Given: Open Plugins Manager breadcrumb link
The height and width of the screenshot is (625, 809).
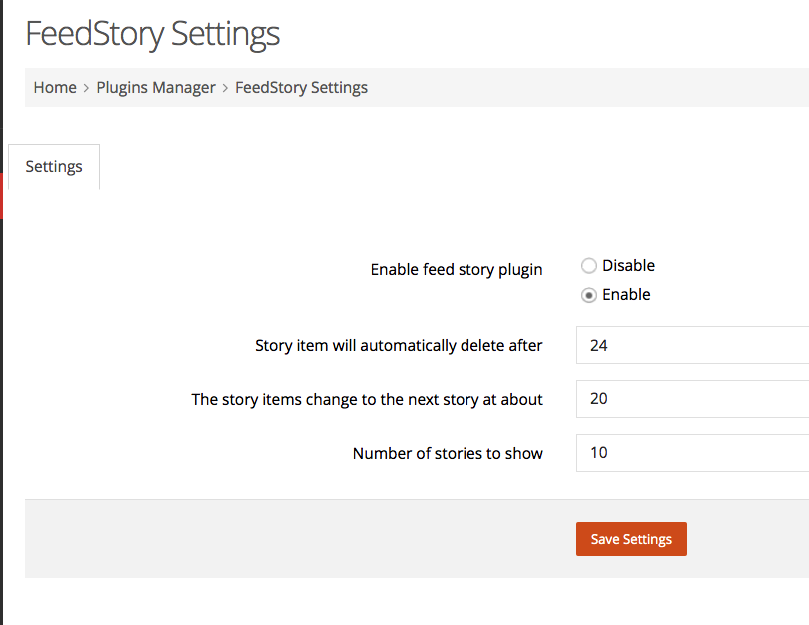Looking at the screenshot, I should [156, 88].
